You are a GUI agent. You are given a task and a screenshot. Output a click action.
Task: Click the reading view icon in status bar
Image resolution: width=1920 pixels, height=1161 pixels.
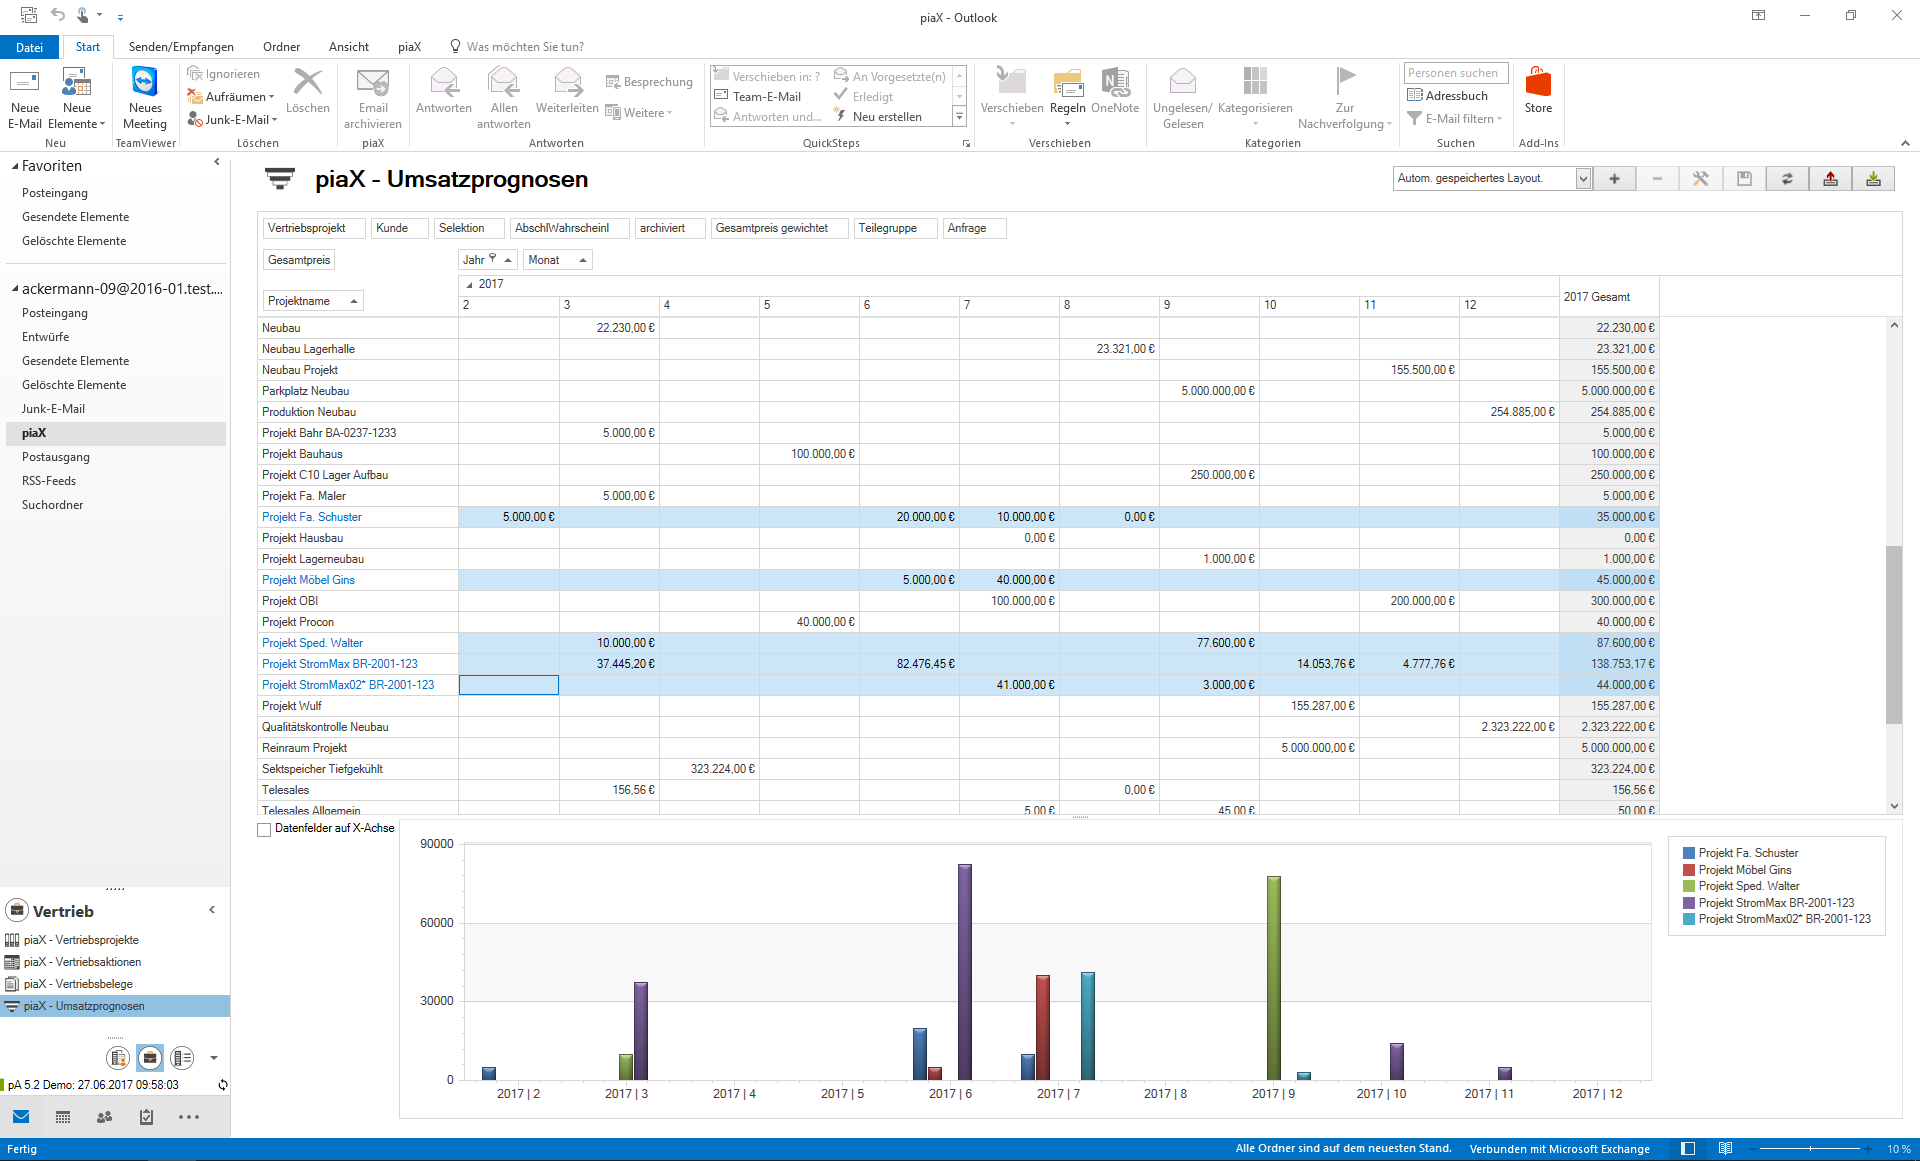coord(1725,1149)
